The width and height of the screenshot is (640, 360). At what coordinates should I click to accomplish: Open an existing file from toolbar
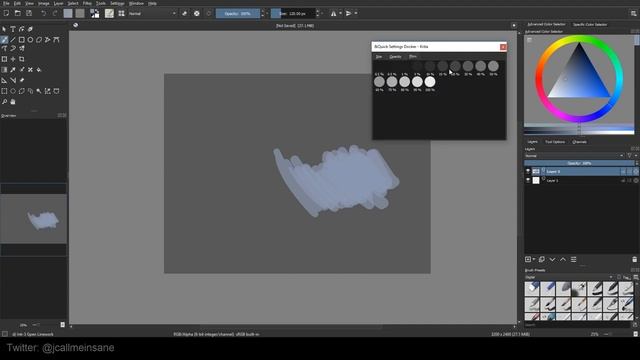(18, 13)
